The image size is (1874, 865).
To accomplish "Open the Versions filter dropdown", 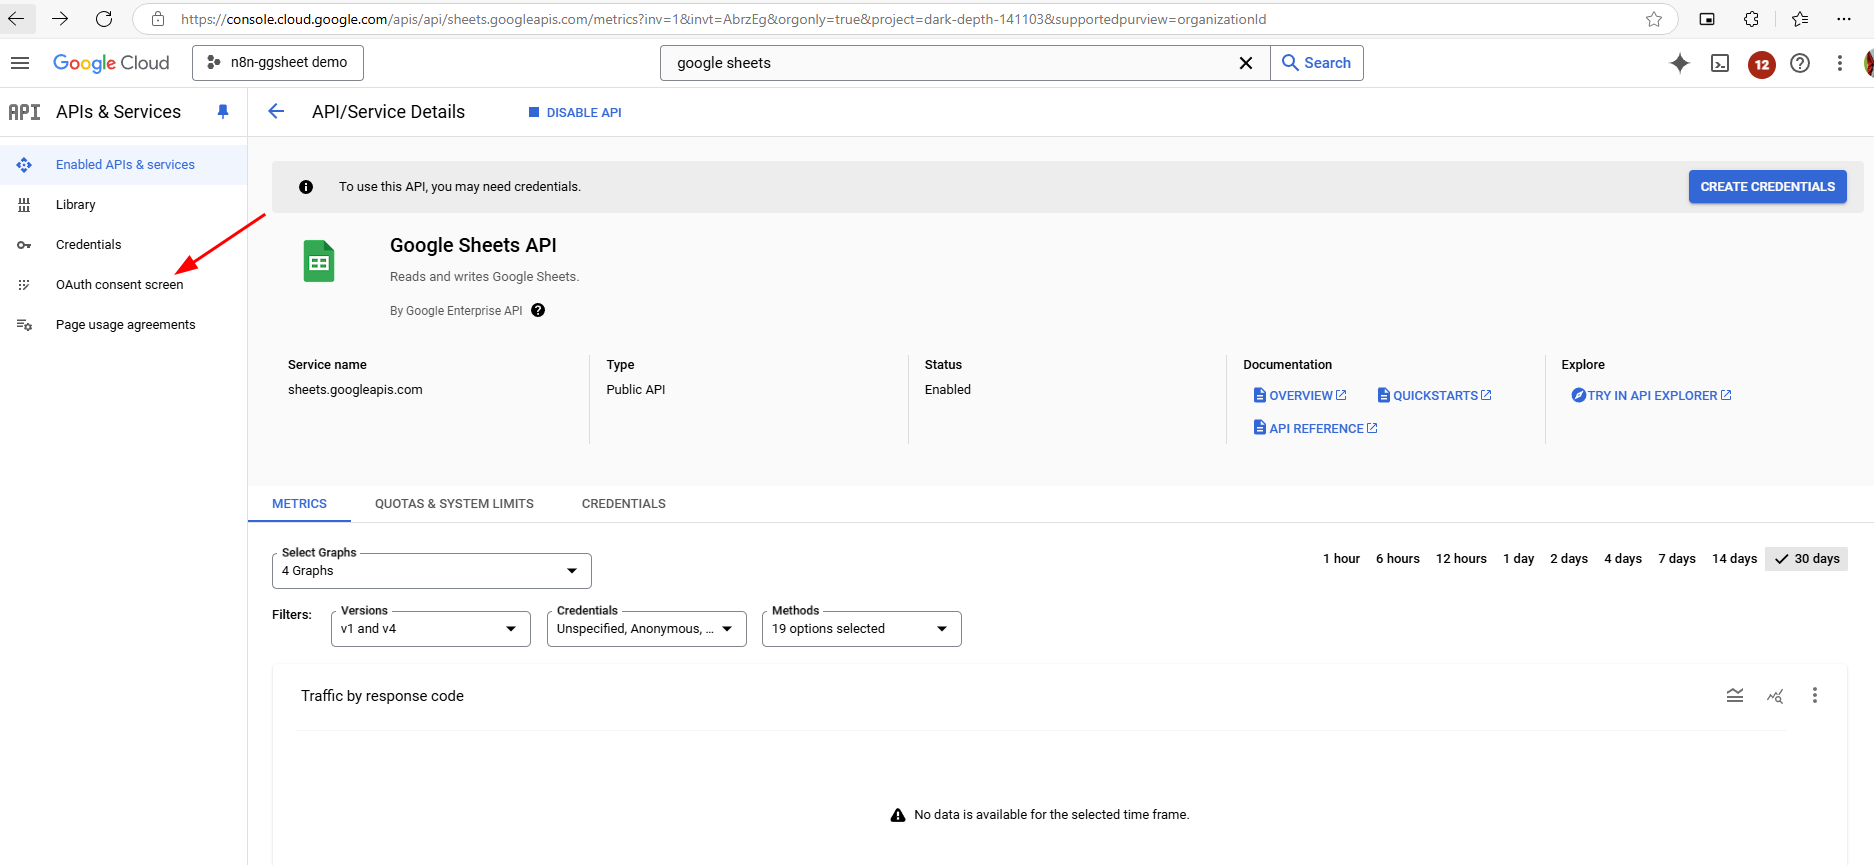I will pyautogui.click(x=431, y=629).
